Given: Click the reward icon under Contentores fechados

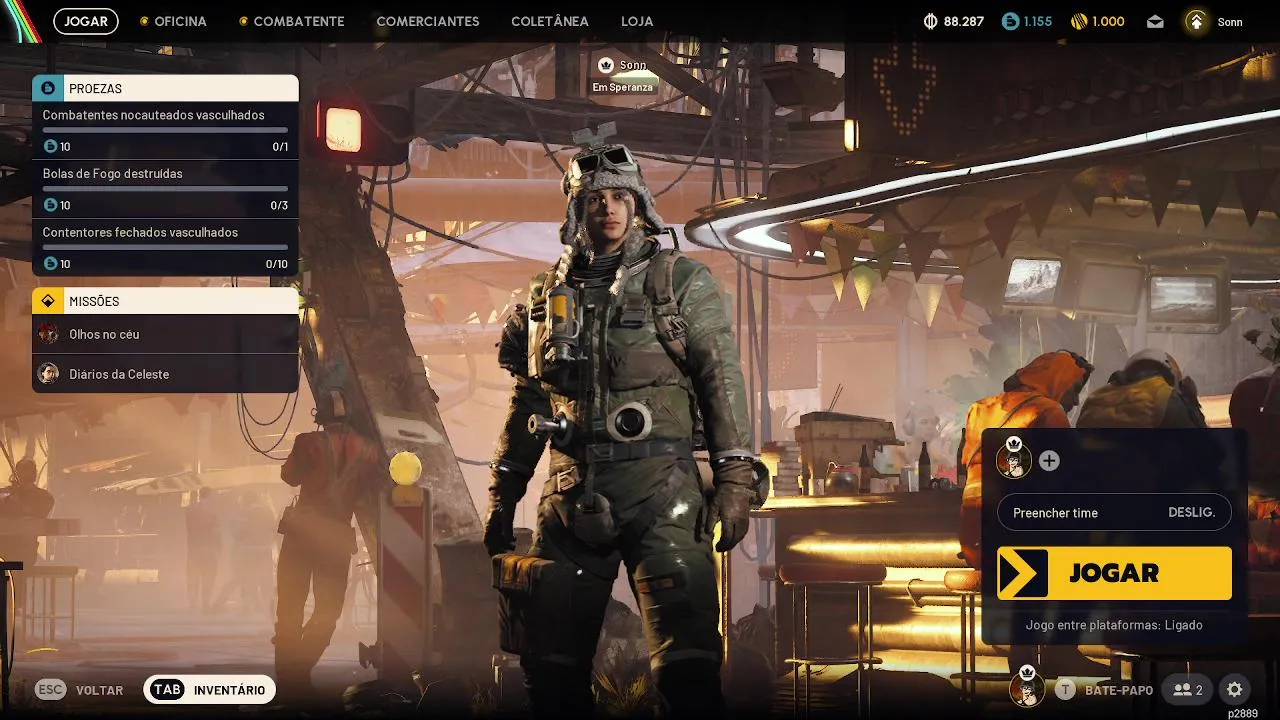Looking at the screenshot, I should pyautogui.click(x=51, y=264).
